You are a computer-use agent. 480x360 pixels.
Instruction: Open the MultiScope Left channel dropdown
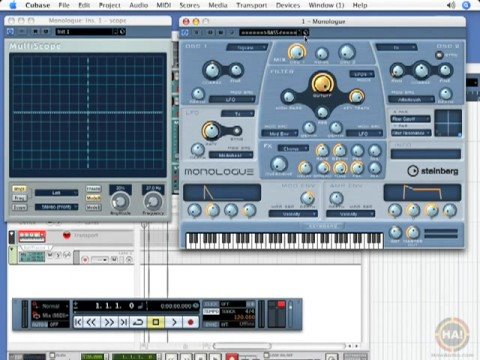56,193
